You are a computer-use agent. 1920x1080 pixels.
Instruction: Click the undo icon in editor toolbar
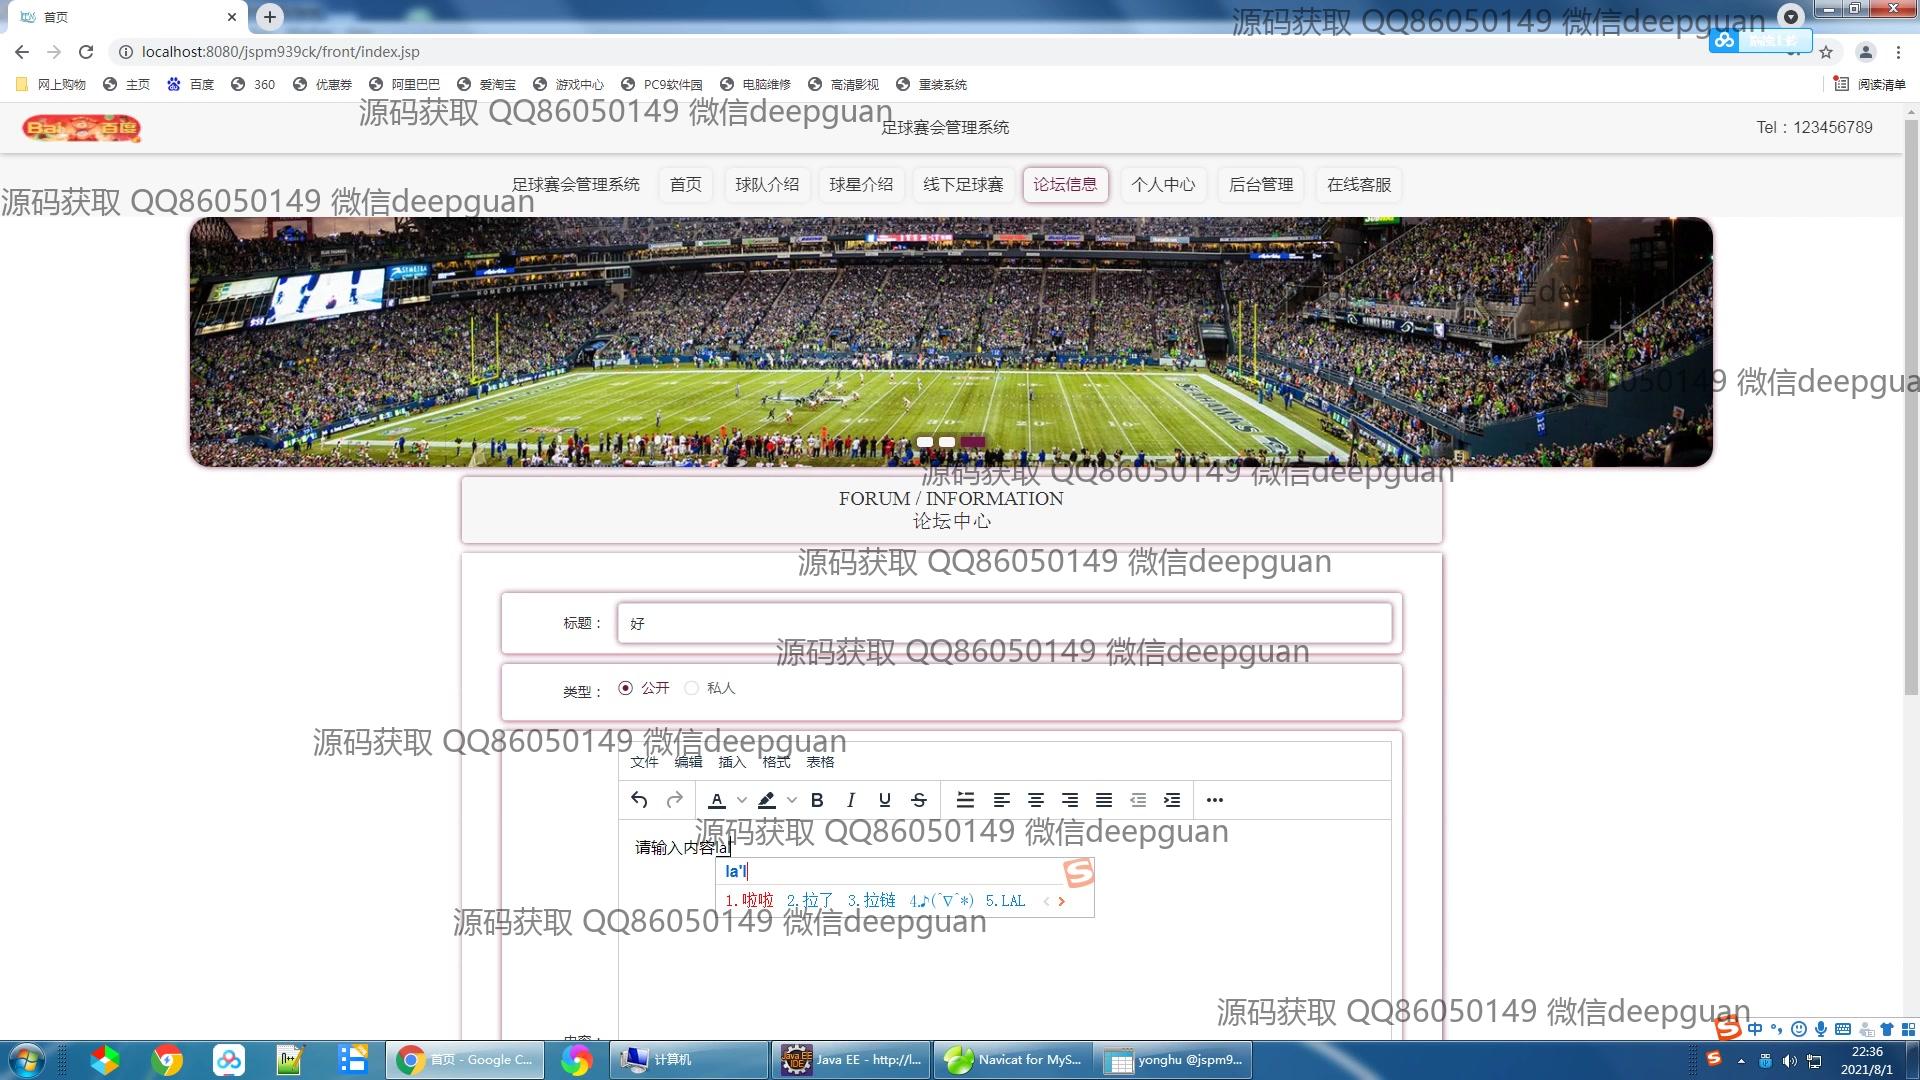[639, 800]
